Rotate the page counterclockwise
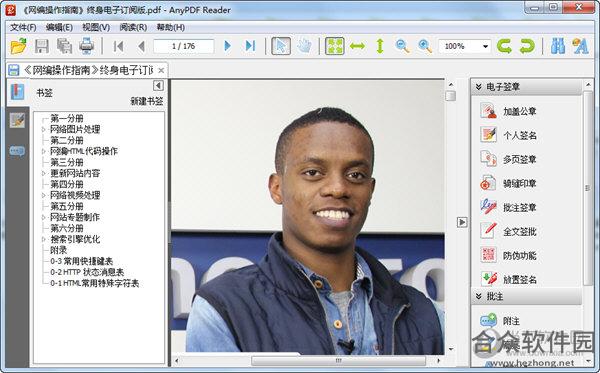The image size is (600, 373). coord(504,46)
